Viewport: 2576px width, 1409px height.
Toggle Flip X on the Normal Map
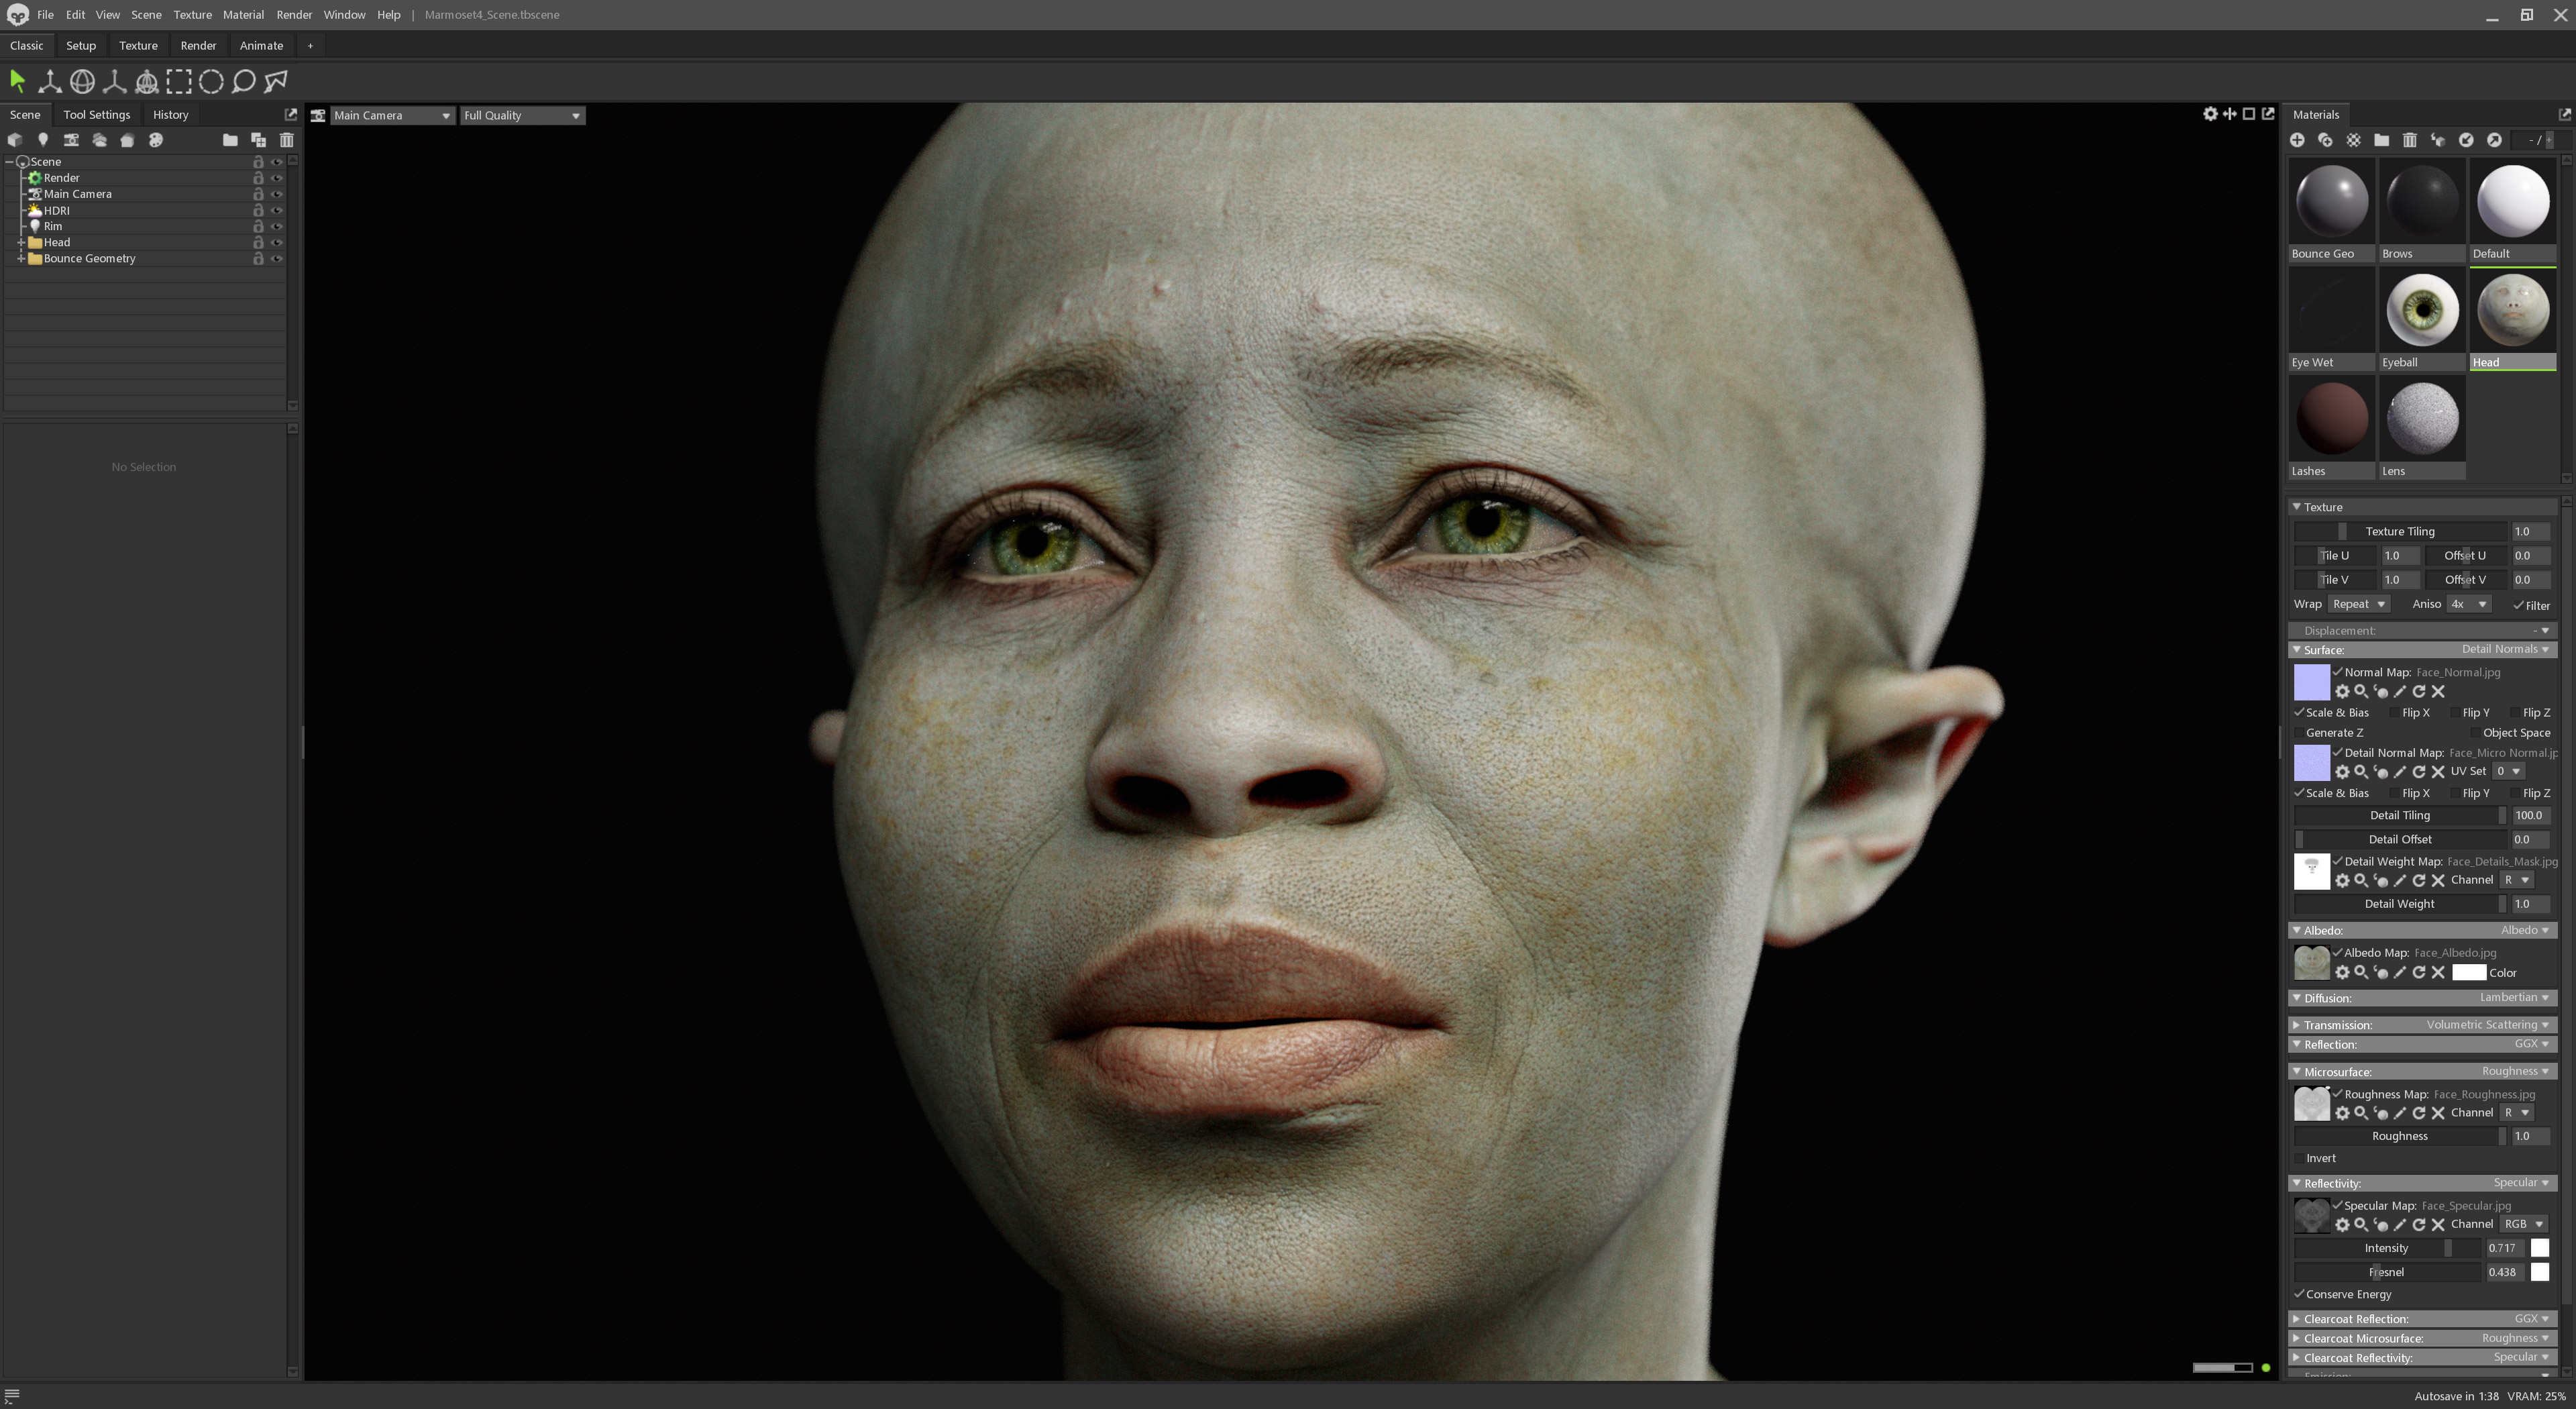(2394, 713)
